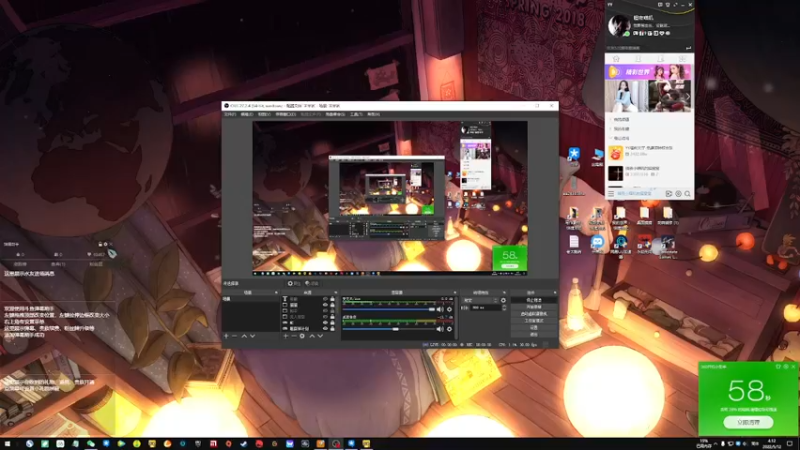
Task: Click Start Recording button in OBS Controls
Action: click(534, 307)
